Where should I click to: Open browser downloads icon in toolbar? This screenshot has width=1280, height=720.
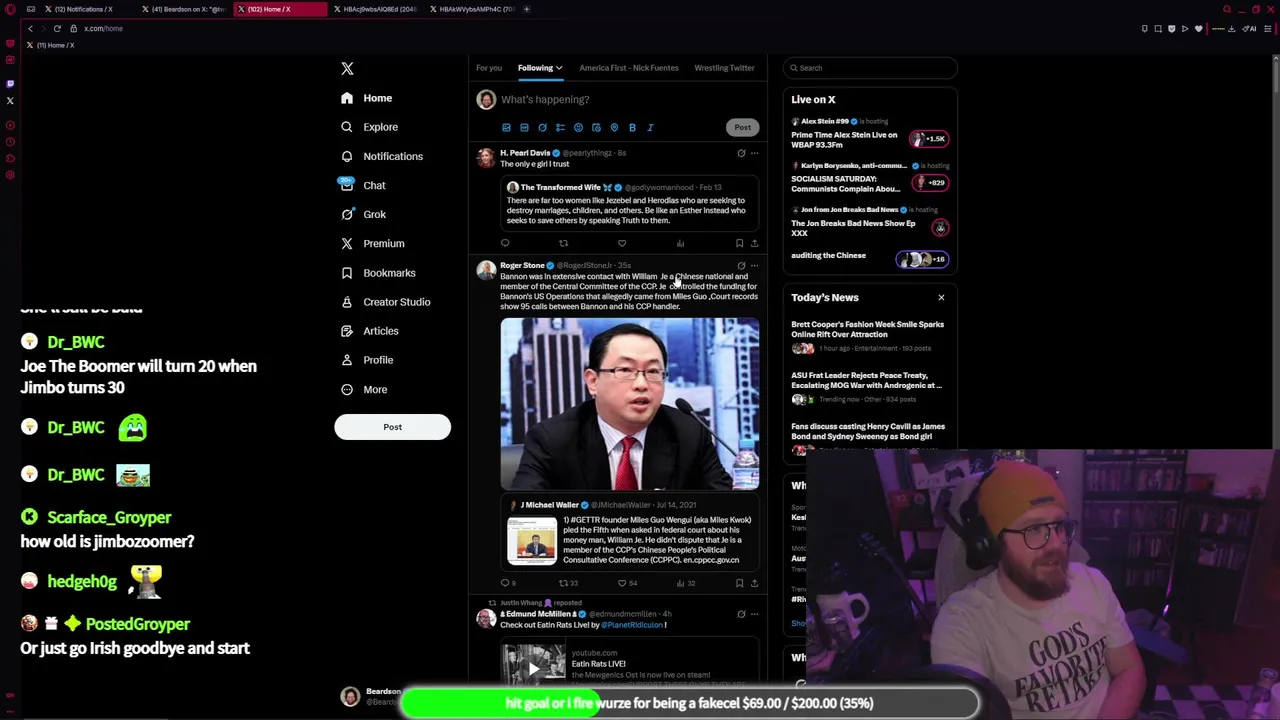click(x=1232, y=28)
